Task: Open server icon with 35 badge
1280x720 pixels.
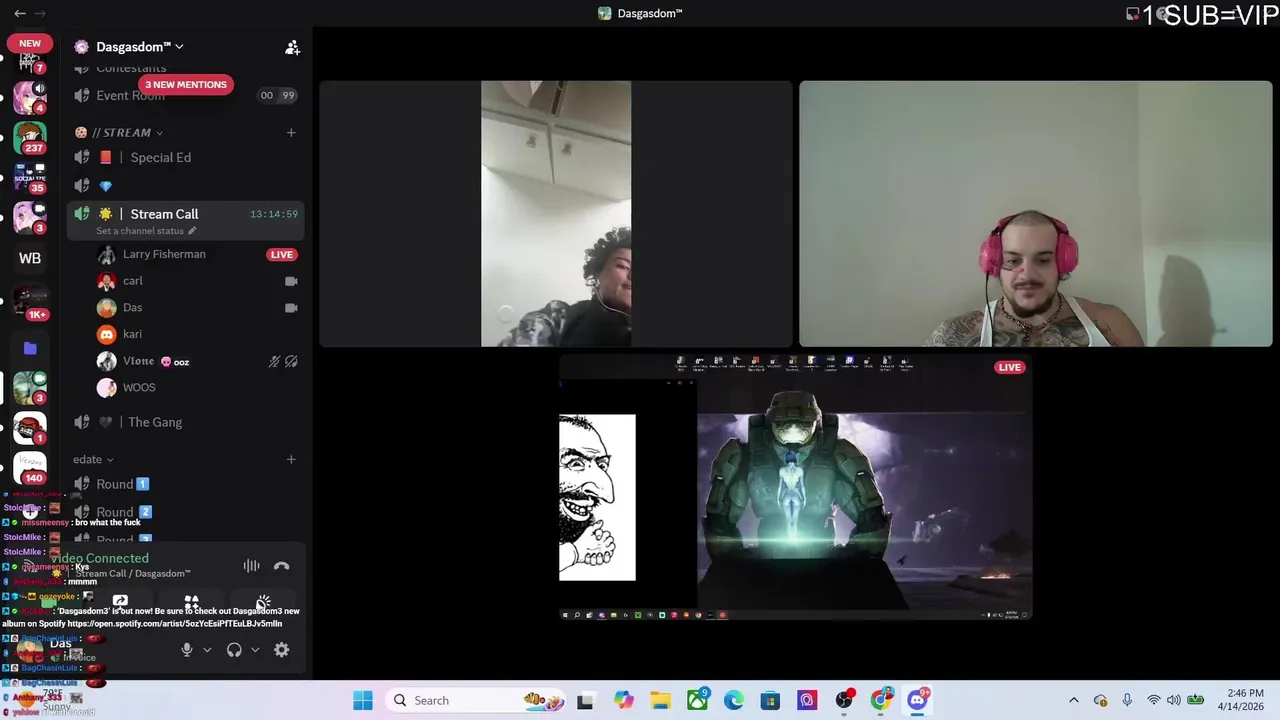Action: pos(30,178)
